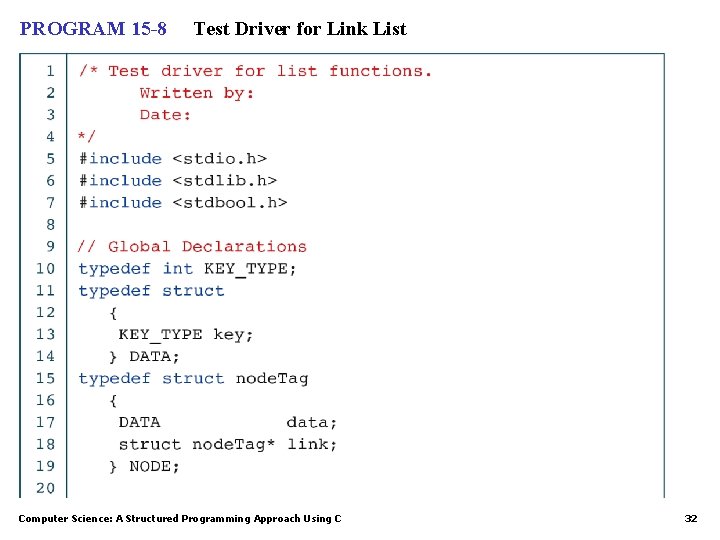Click line number 1
720x540 pixels.
coord(50,71)
